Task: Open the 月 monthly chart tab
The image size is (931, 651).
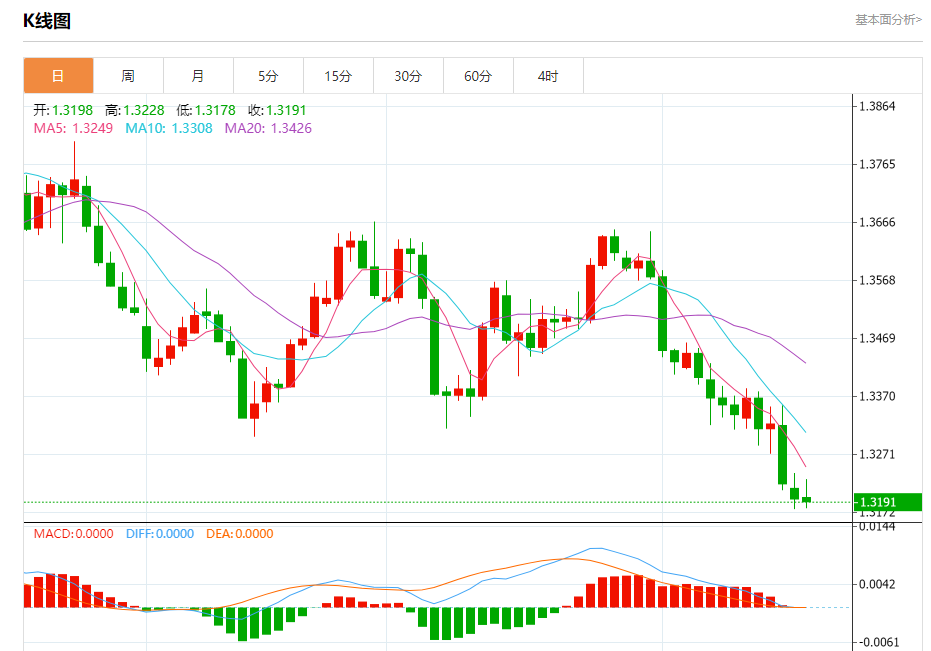Action: pyautogui.click(x=198, y=76)
